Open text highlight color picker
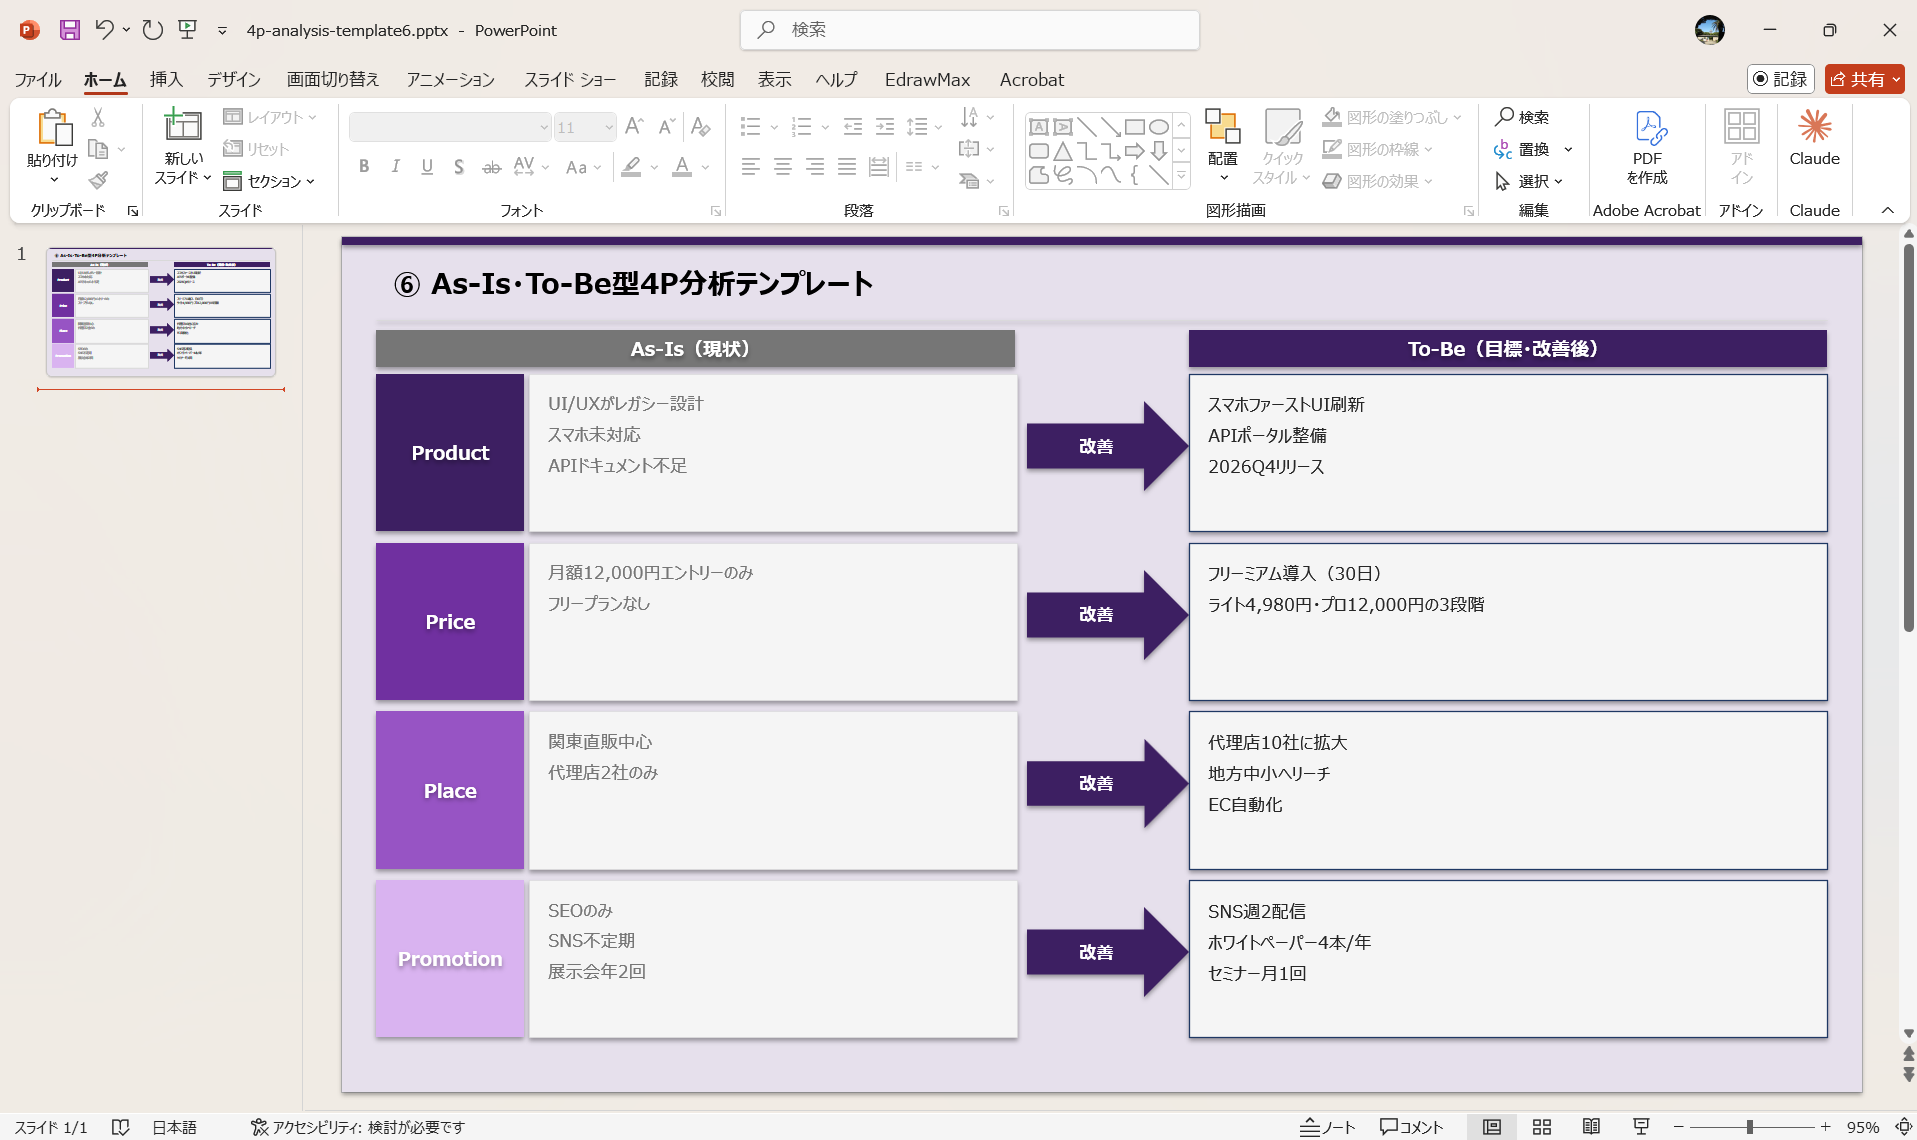The image size is (1917, 1140). pos(654,167)
